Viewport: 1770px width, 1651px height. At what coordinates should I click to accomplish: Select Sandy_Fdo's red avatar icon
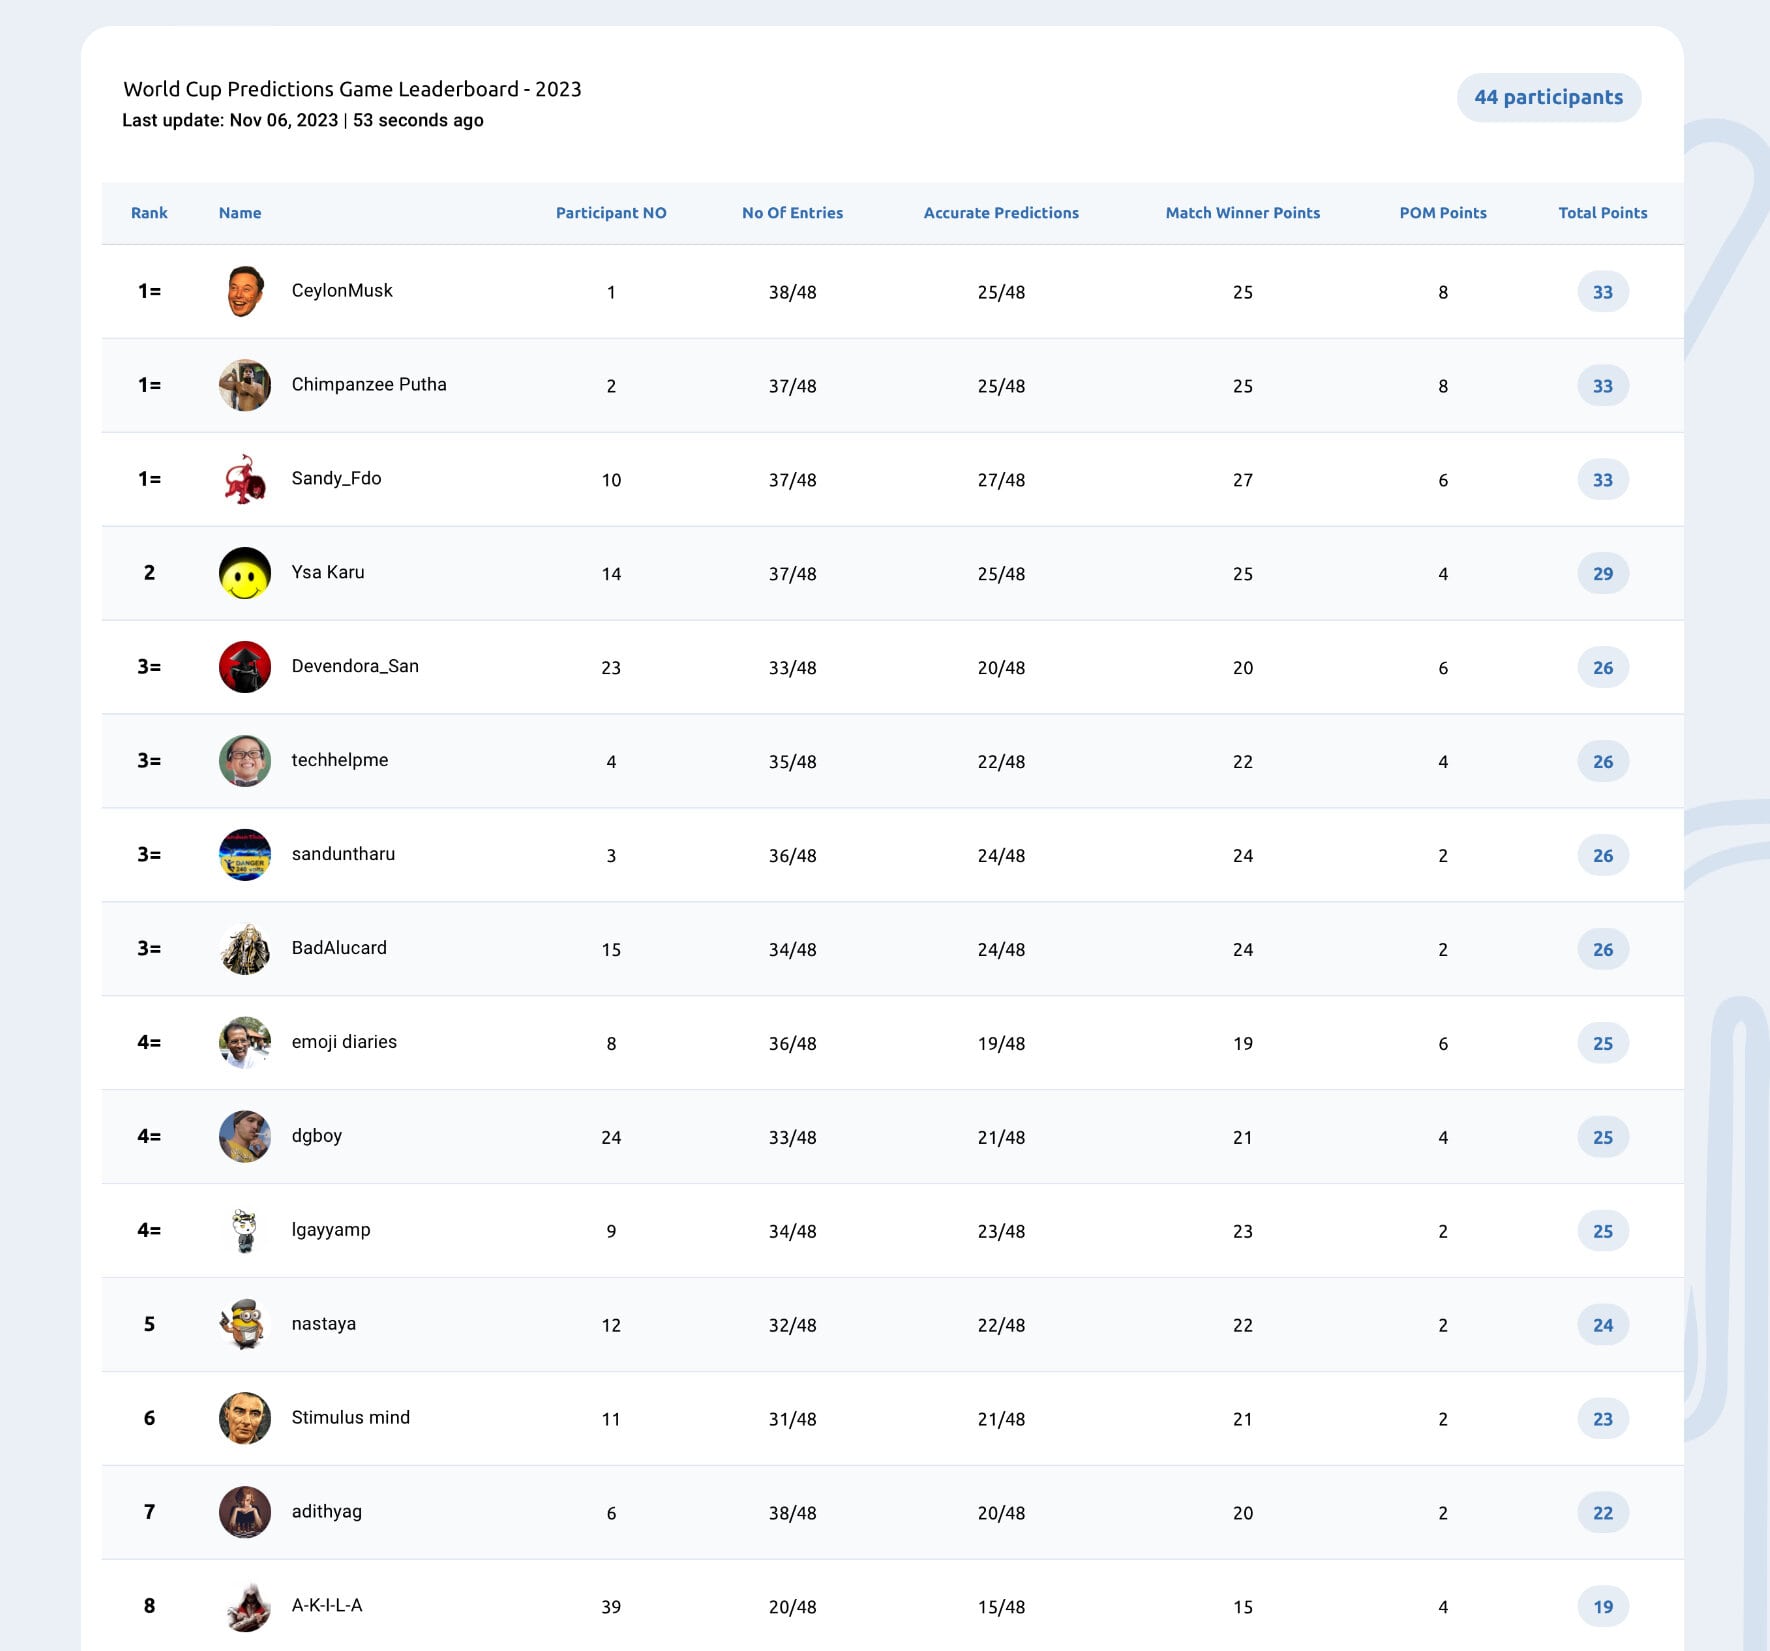[245, 479]
